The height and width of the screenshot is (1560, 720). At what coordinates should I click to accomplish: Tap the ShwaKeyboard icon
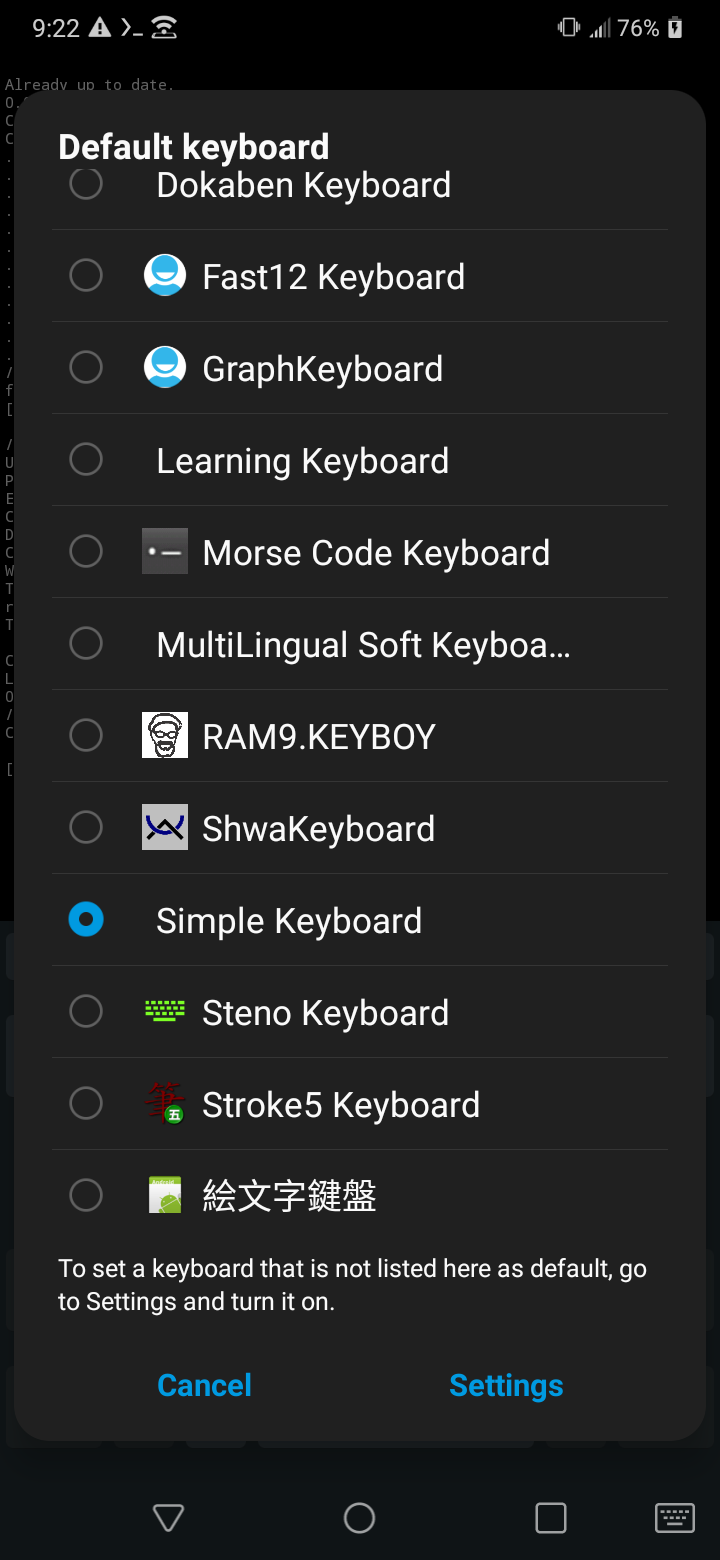click(164, 827)
